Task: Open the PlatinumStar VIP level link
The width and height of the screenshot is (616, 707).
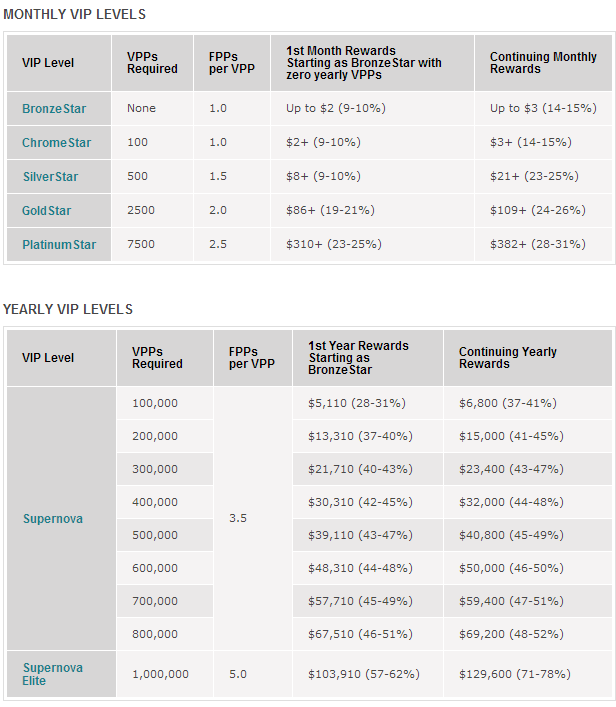Action: point(59,244)
